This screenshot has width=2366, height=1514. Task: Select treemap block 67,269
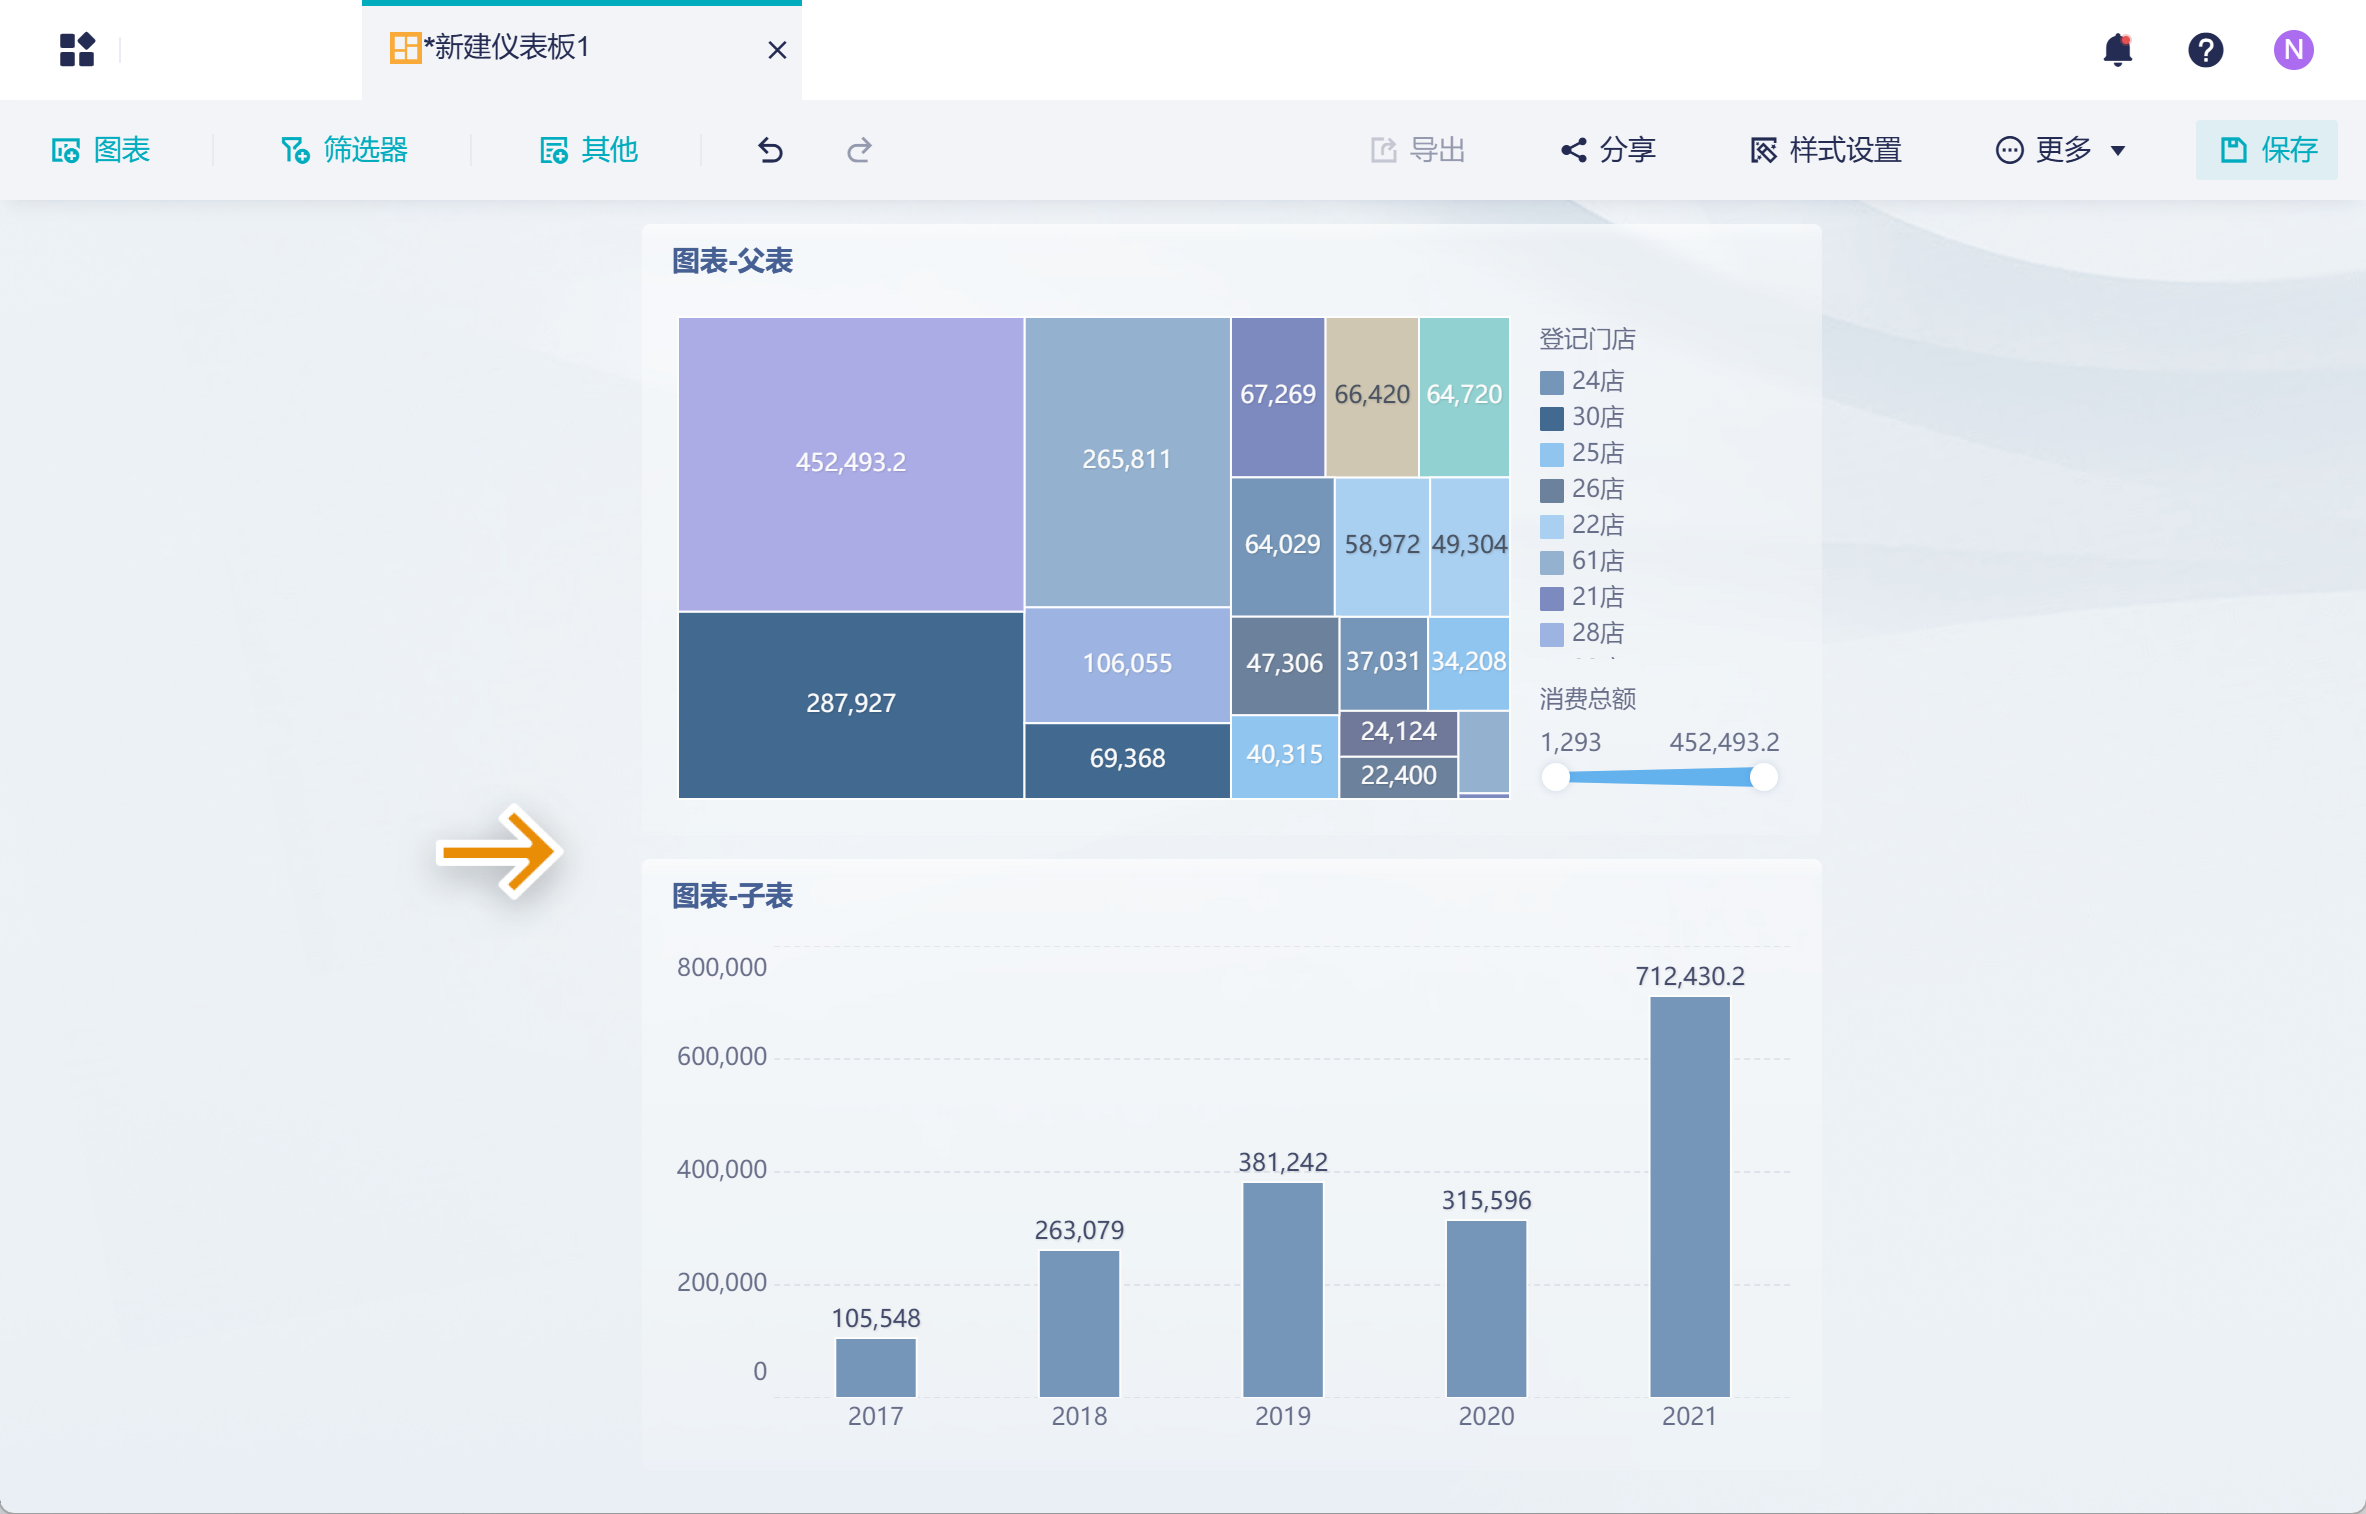click(1278, 397)
